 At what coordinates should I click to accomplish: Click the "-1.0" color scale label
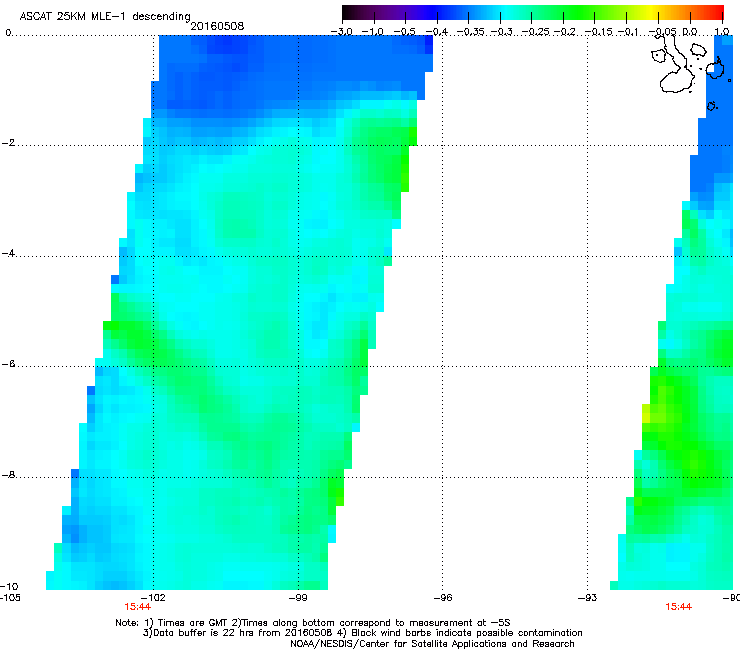pos(373,32)
